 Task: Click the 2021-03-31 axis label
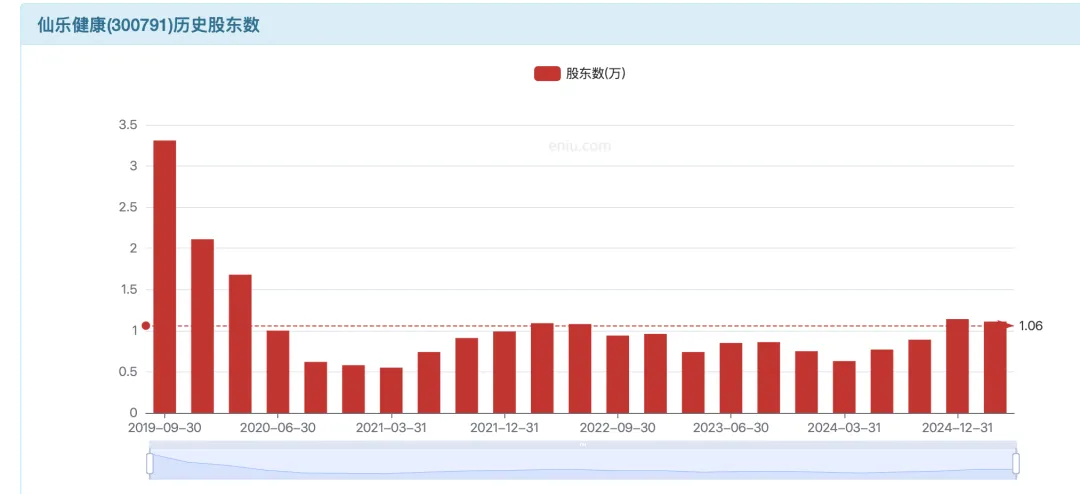point(391,428)
